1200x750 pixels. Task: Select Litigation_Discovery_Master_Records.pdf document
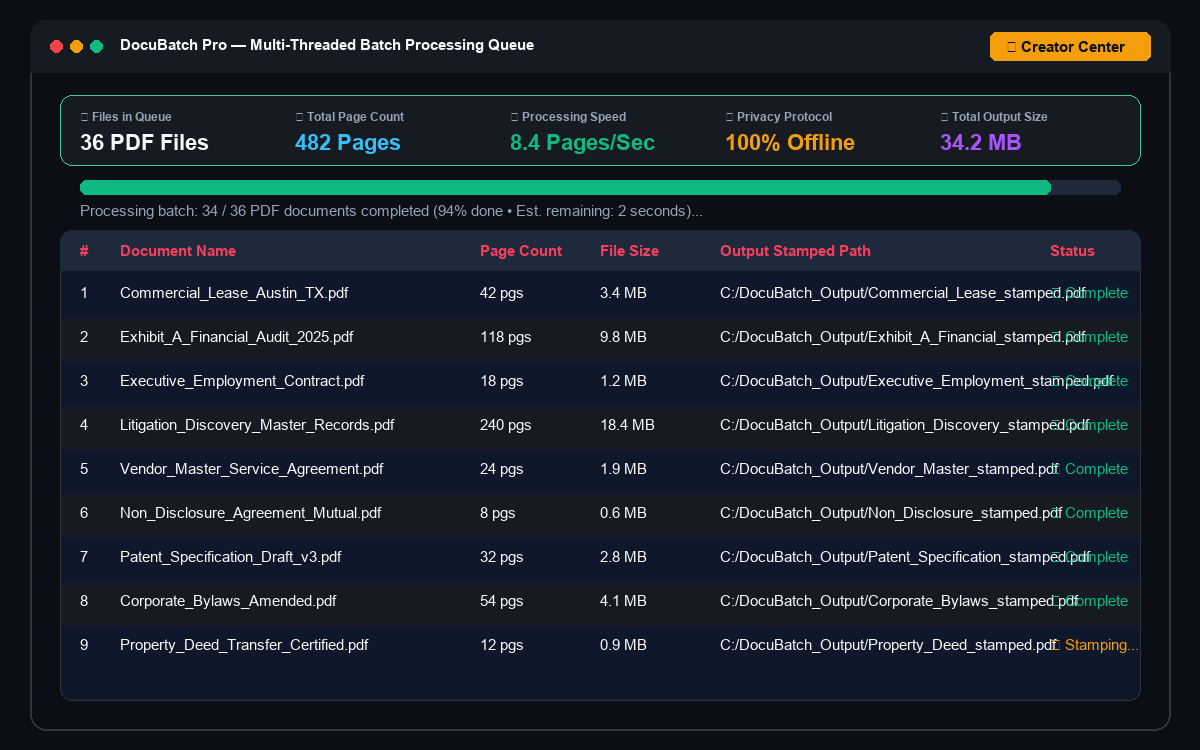coord(257,425)
